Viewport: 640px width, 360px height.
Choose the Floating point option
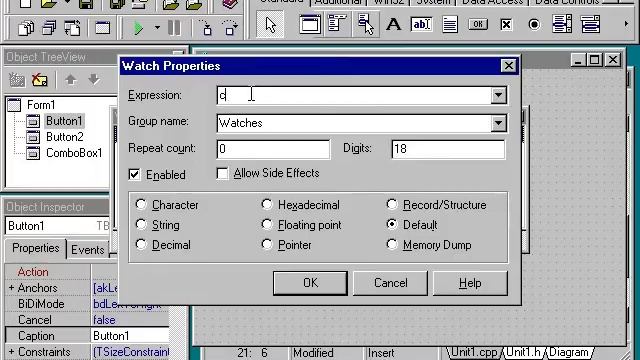click(x=267, y=224)
